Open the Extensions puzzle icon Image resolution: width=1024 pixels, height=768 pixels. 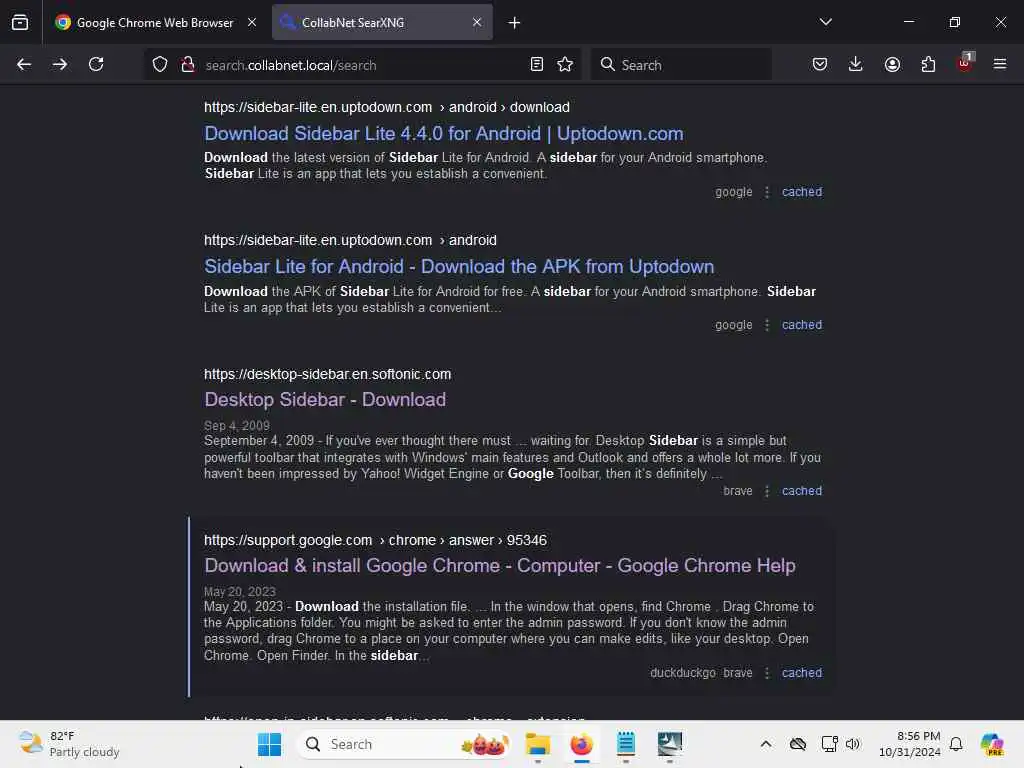[x=928, y=64]
